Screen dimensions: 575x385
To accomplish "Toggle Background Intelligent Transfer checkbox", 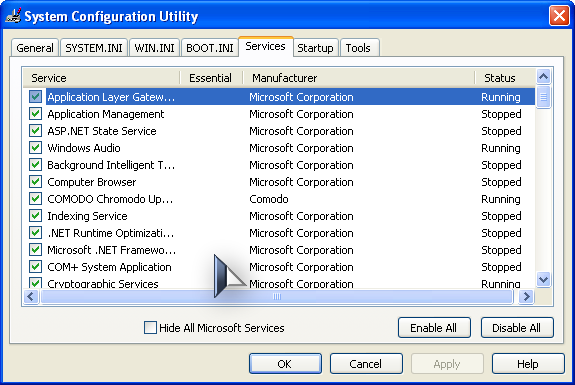I will click(36, 165).
